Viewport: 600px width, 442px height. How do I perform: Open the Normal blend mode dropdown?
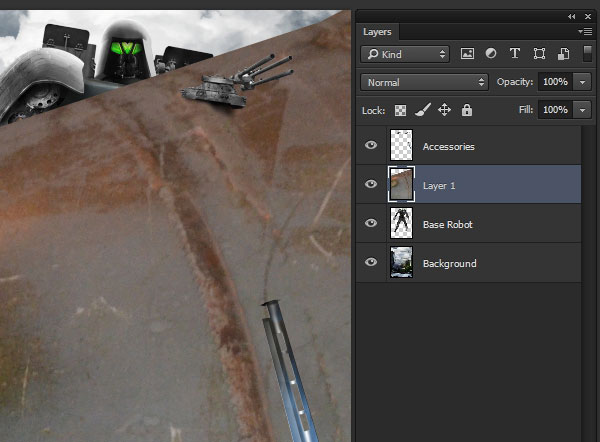click(424, 82)
